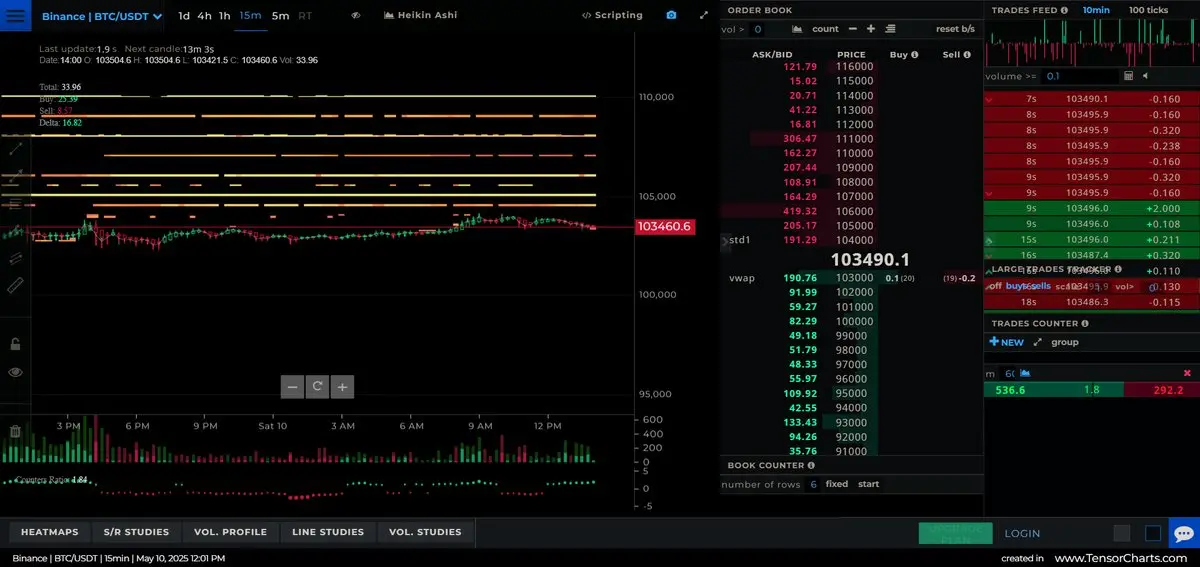Switch order book to count mode
1200x567 pixels.
(x=826, y=29)
